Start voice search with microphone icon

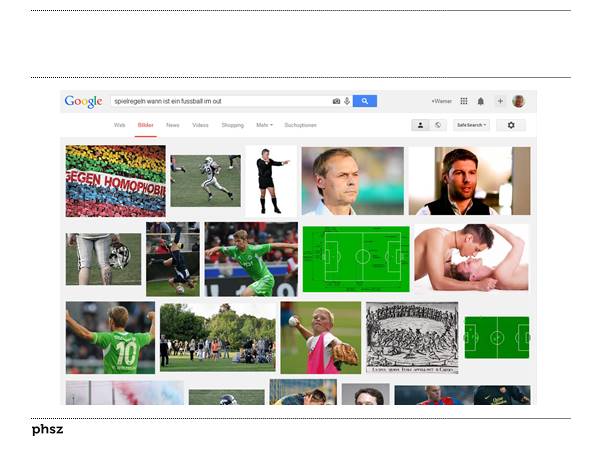click(347, 101)
